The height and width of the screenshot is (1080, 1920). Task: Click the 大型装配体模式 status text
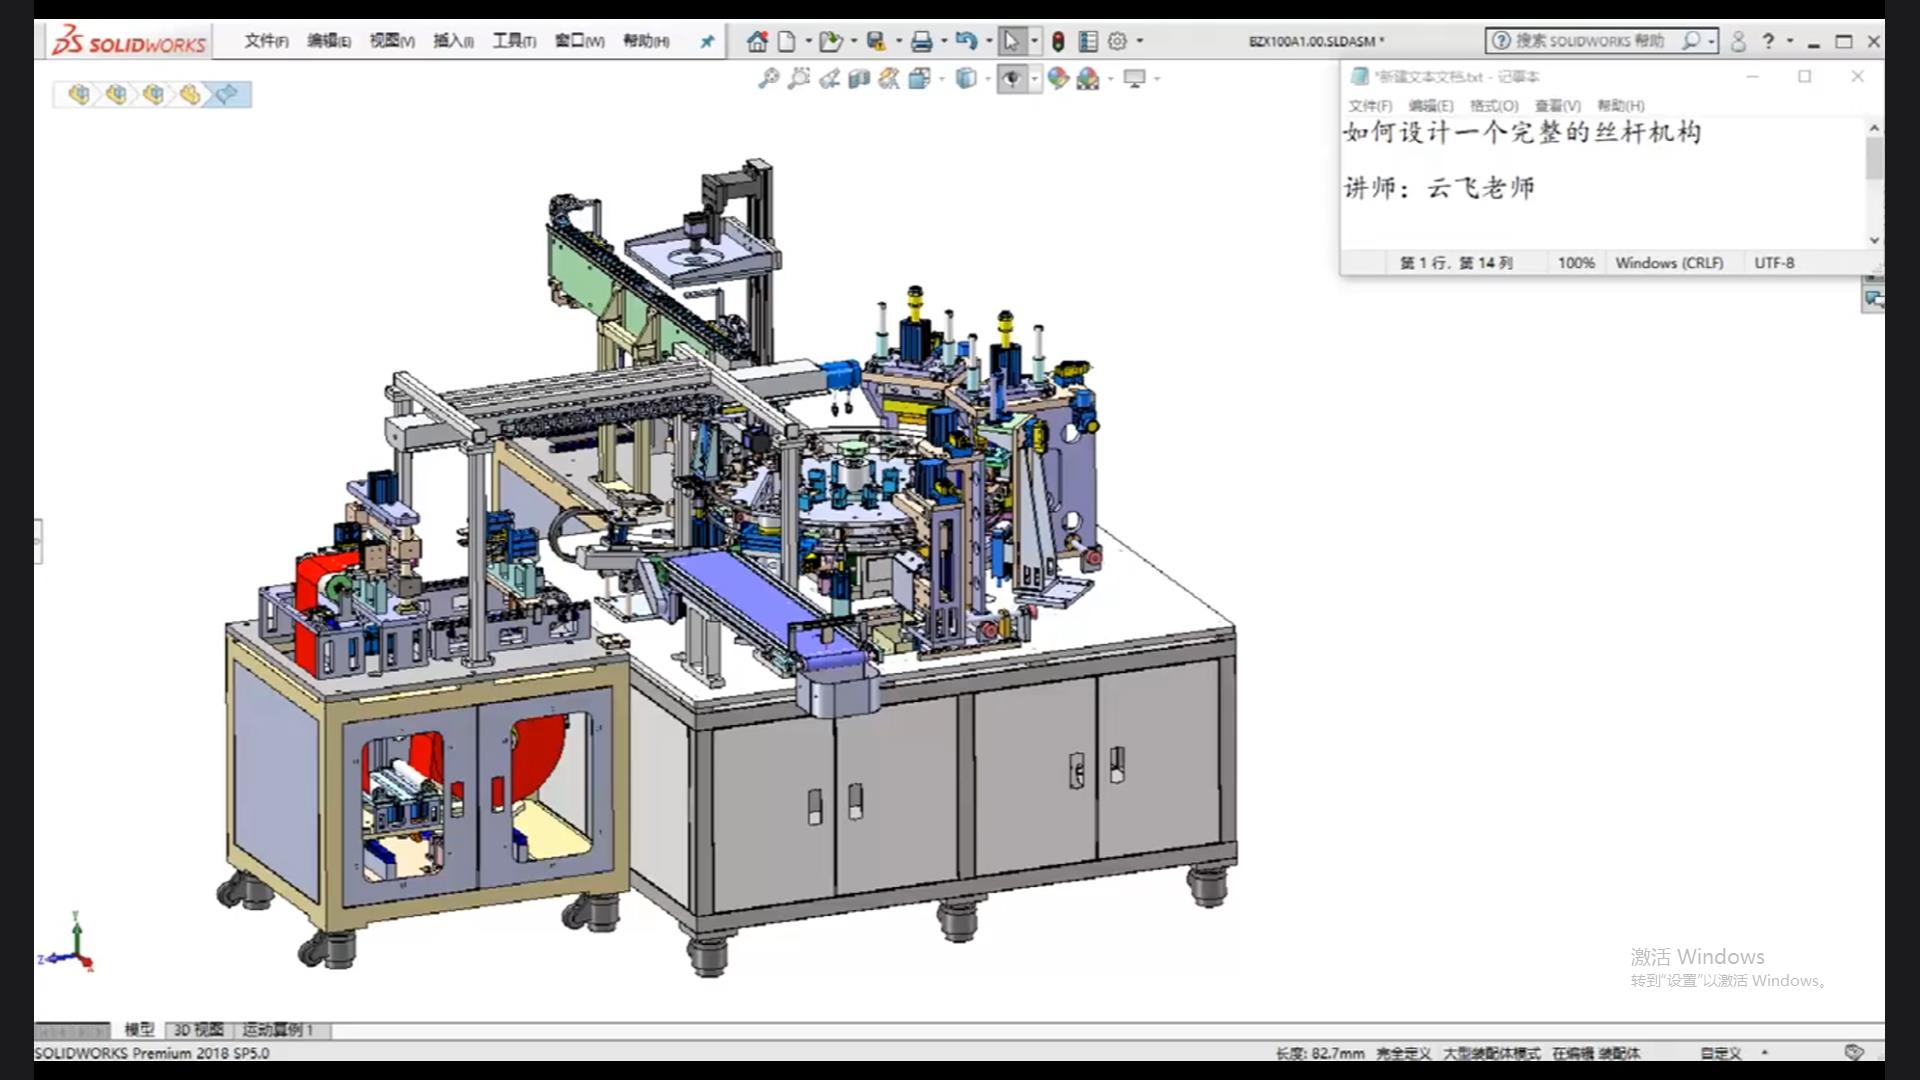(1491, 1053)
